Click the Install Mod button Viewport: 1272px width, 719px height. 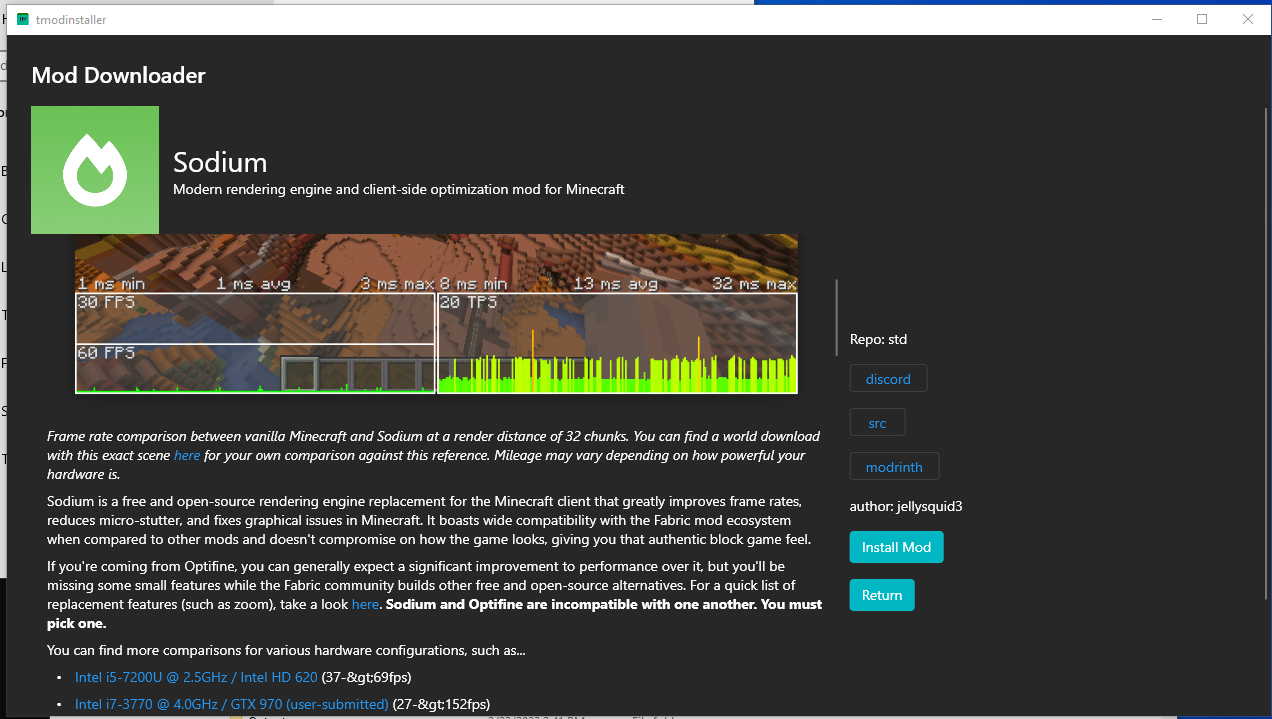click(x=896, y=547)
